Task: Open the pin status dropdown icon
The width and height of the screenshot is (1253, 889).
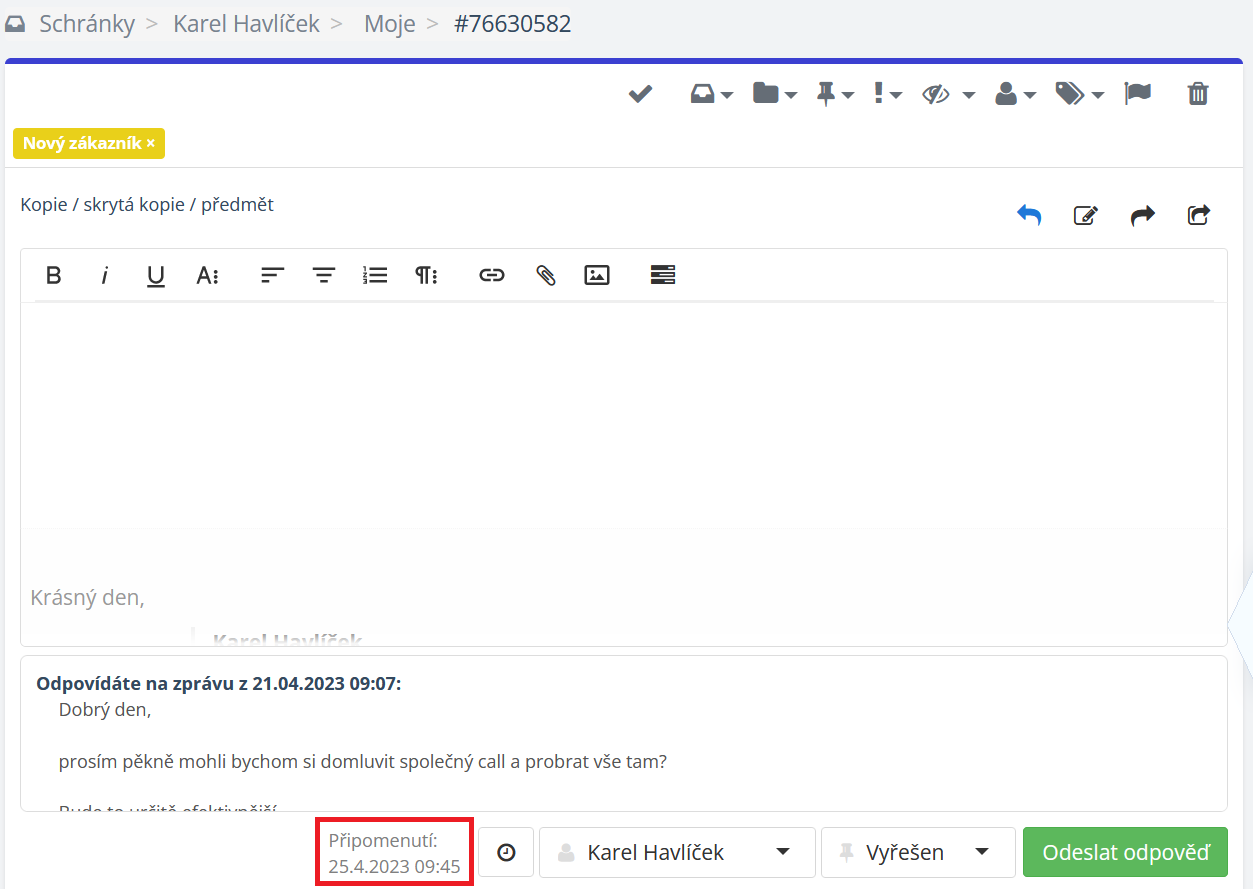Action: (x=834, y=94)
